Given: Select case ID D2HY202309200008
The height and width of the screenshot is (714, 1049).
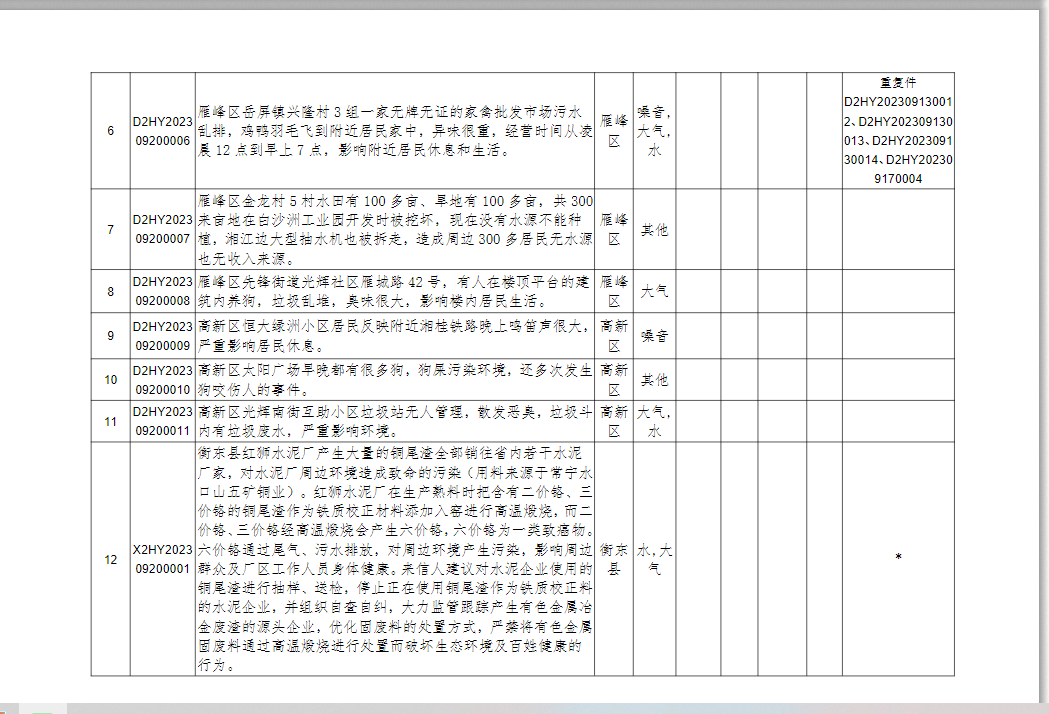Looking at the screenshot, I should click(162, 291).
